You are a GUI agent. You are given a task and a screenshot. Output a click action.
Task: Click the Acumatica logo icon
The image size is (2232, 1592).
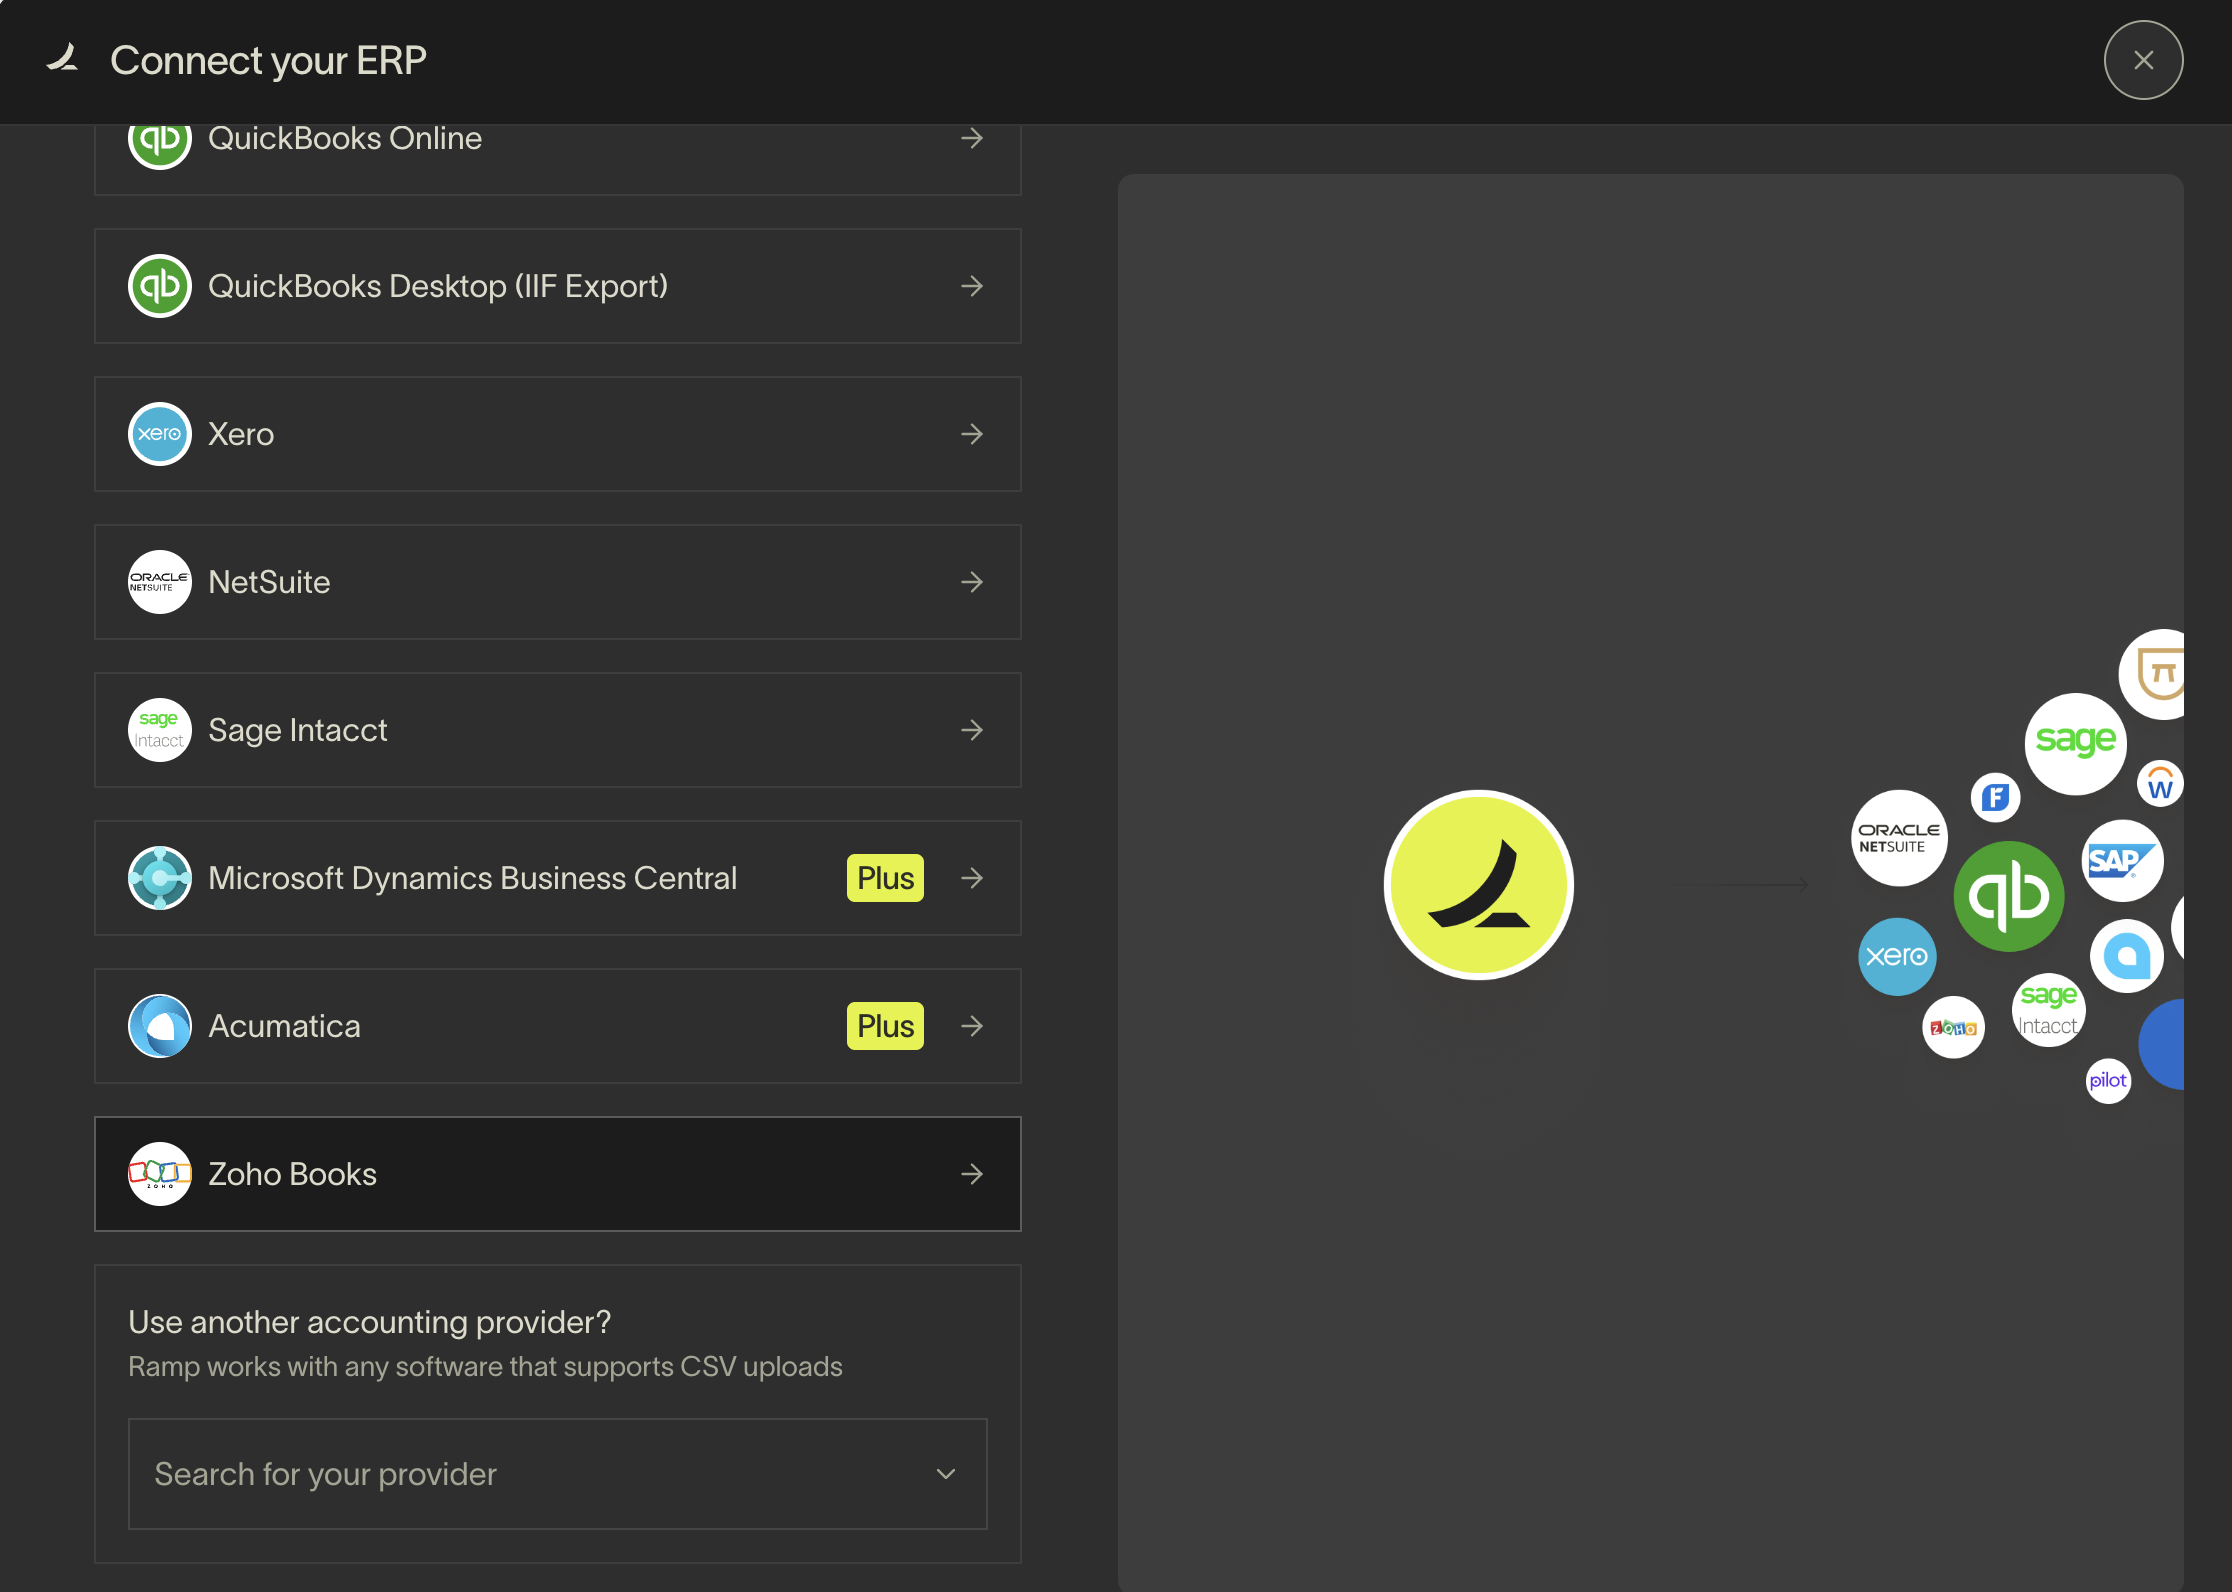click(160, 1026)
